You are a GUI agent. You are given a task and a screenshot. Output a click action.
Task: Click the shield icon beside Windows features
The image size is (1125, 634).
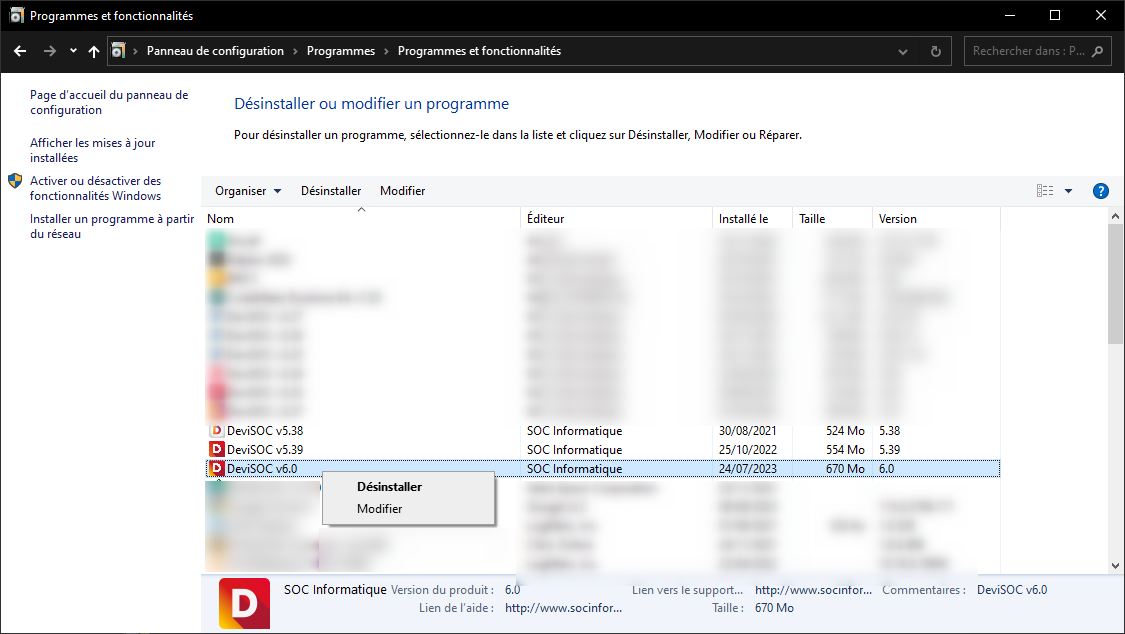(x=15, y=181)
